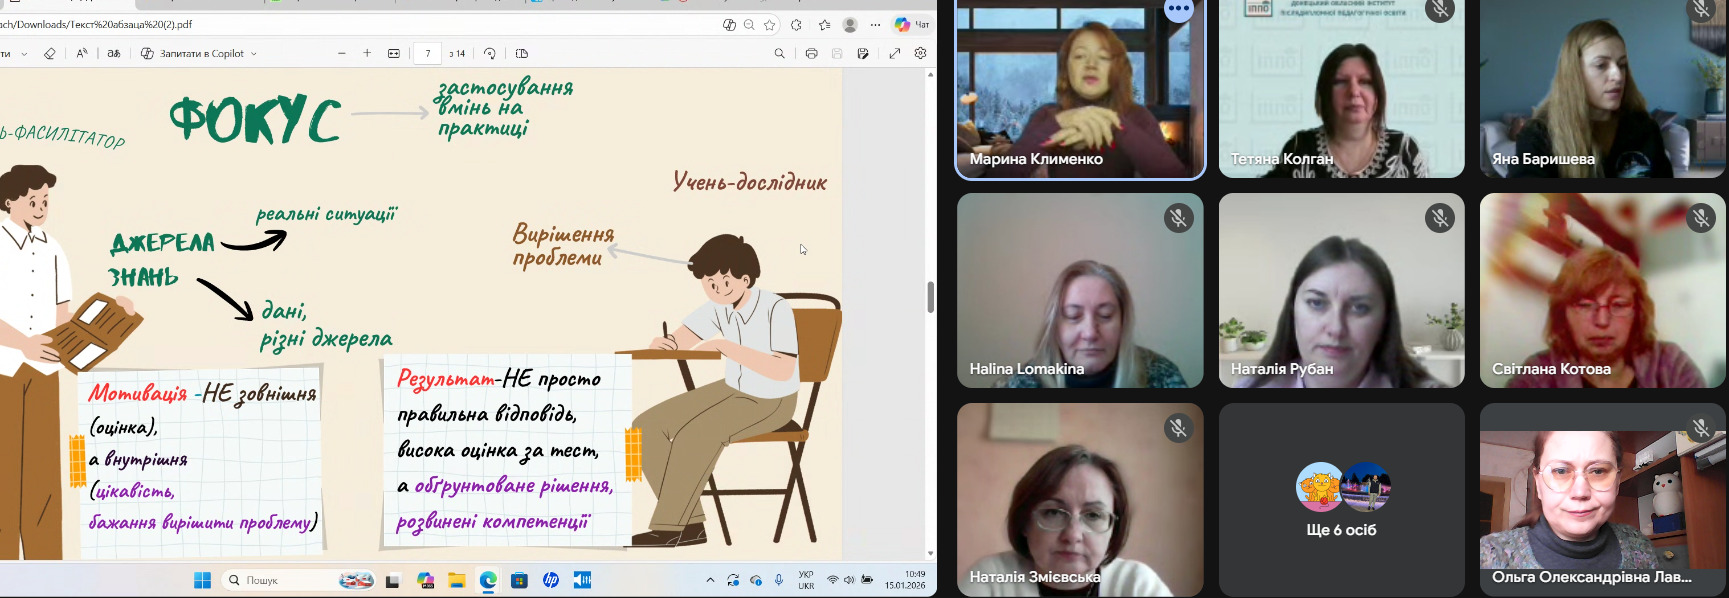Open PDF viewer settings gear
The image size is (1729, 598).
[x=921, y=54]
